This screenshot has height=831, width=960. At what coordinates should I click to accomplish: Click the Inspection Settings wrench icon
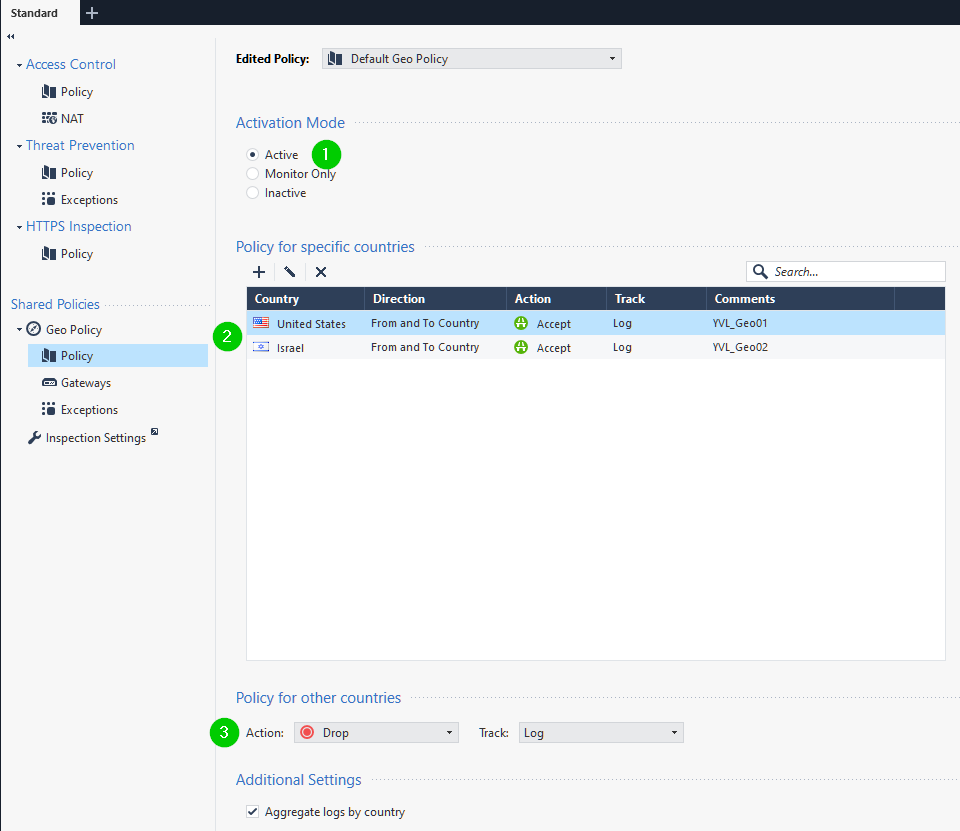[x=34, y=437]
